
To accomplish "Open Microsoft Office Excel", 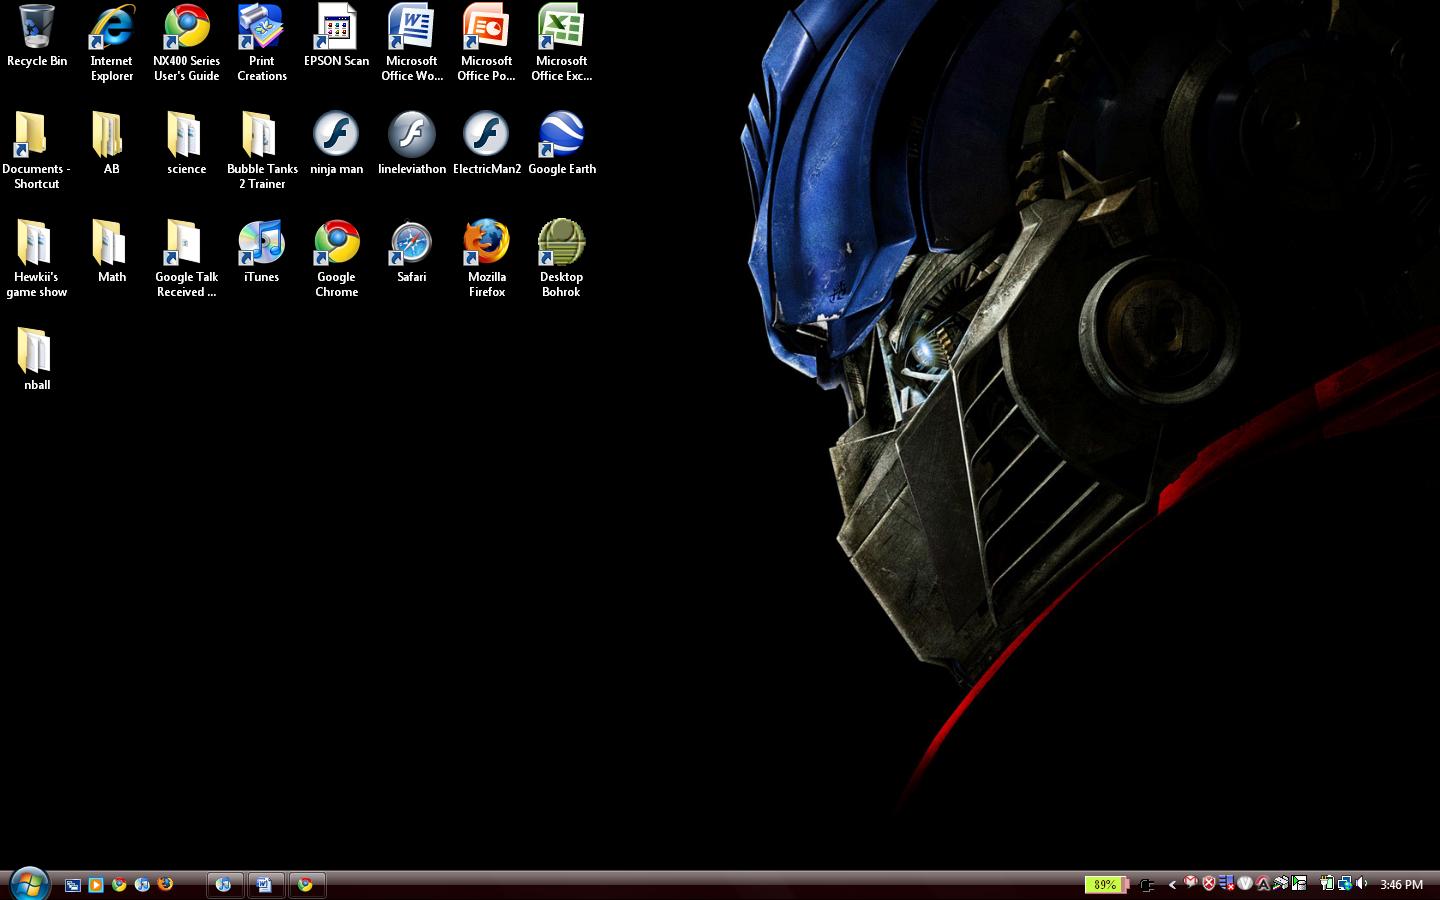I will (561, 25).
